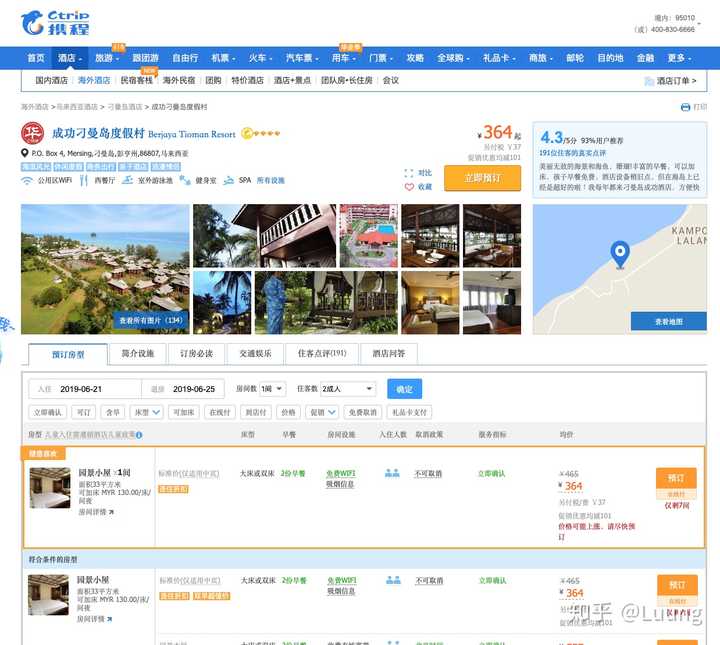Toggle the 免费取消 free-cancellation filter
This screenshot has width=720, height=645.
pos(362,412)
